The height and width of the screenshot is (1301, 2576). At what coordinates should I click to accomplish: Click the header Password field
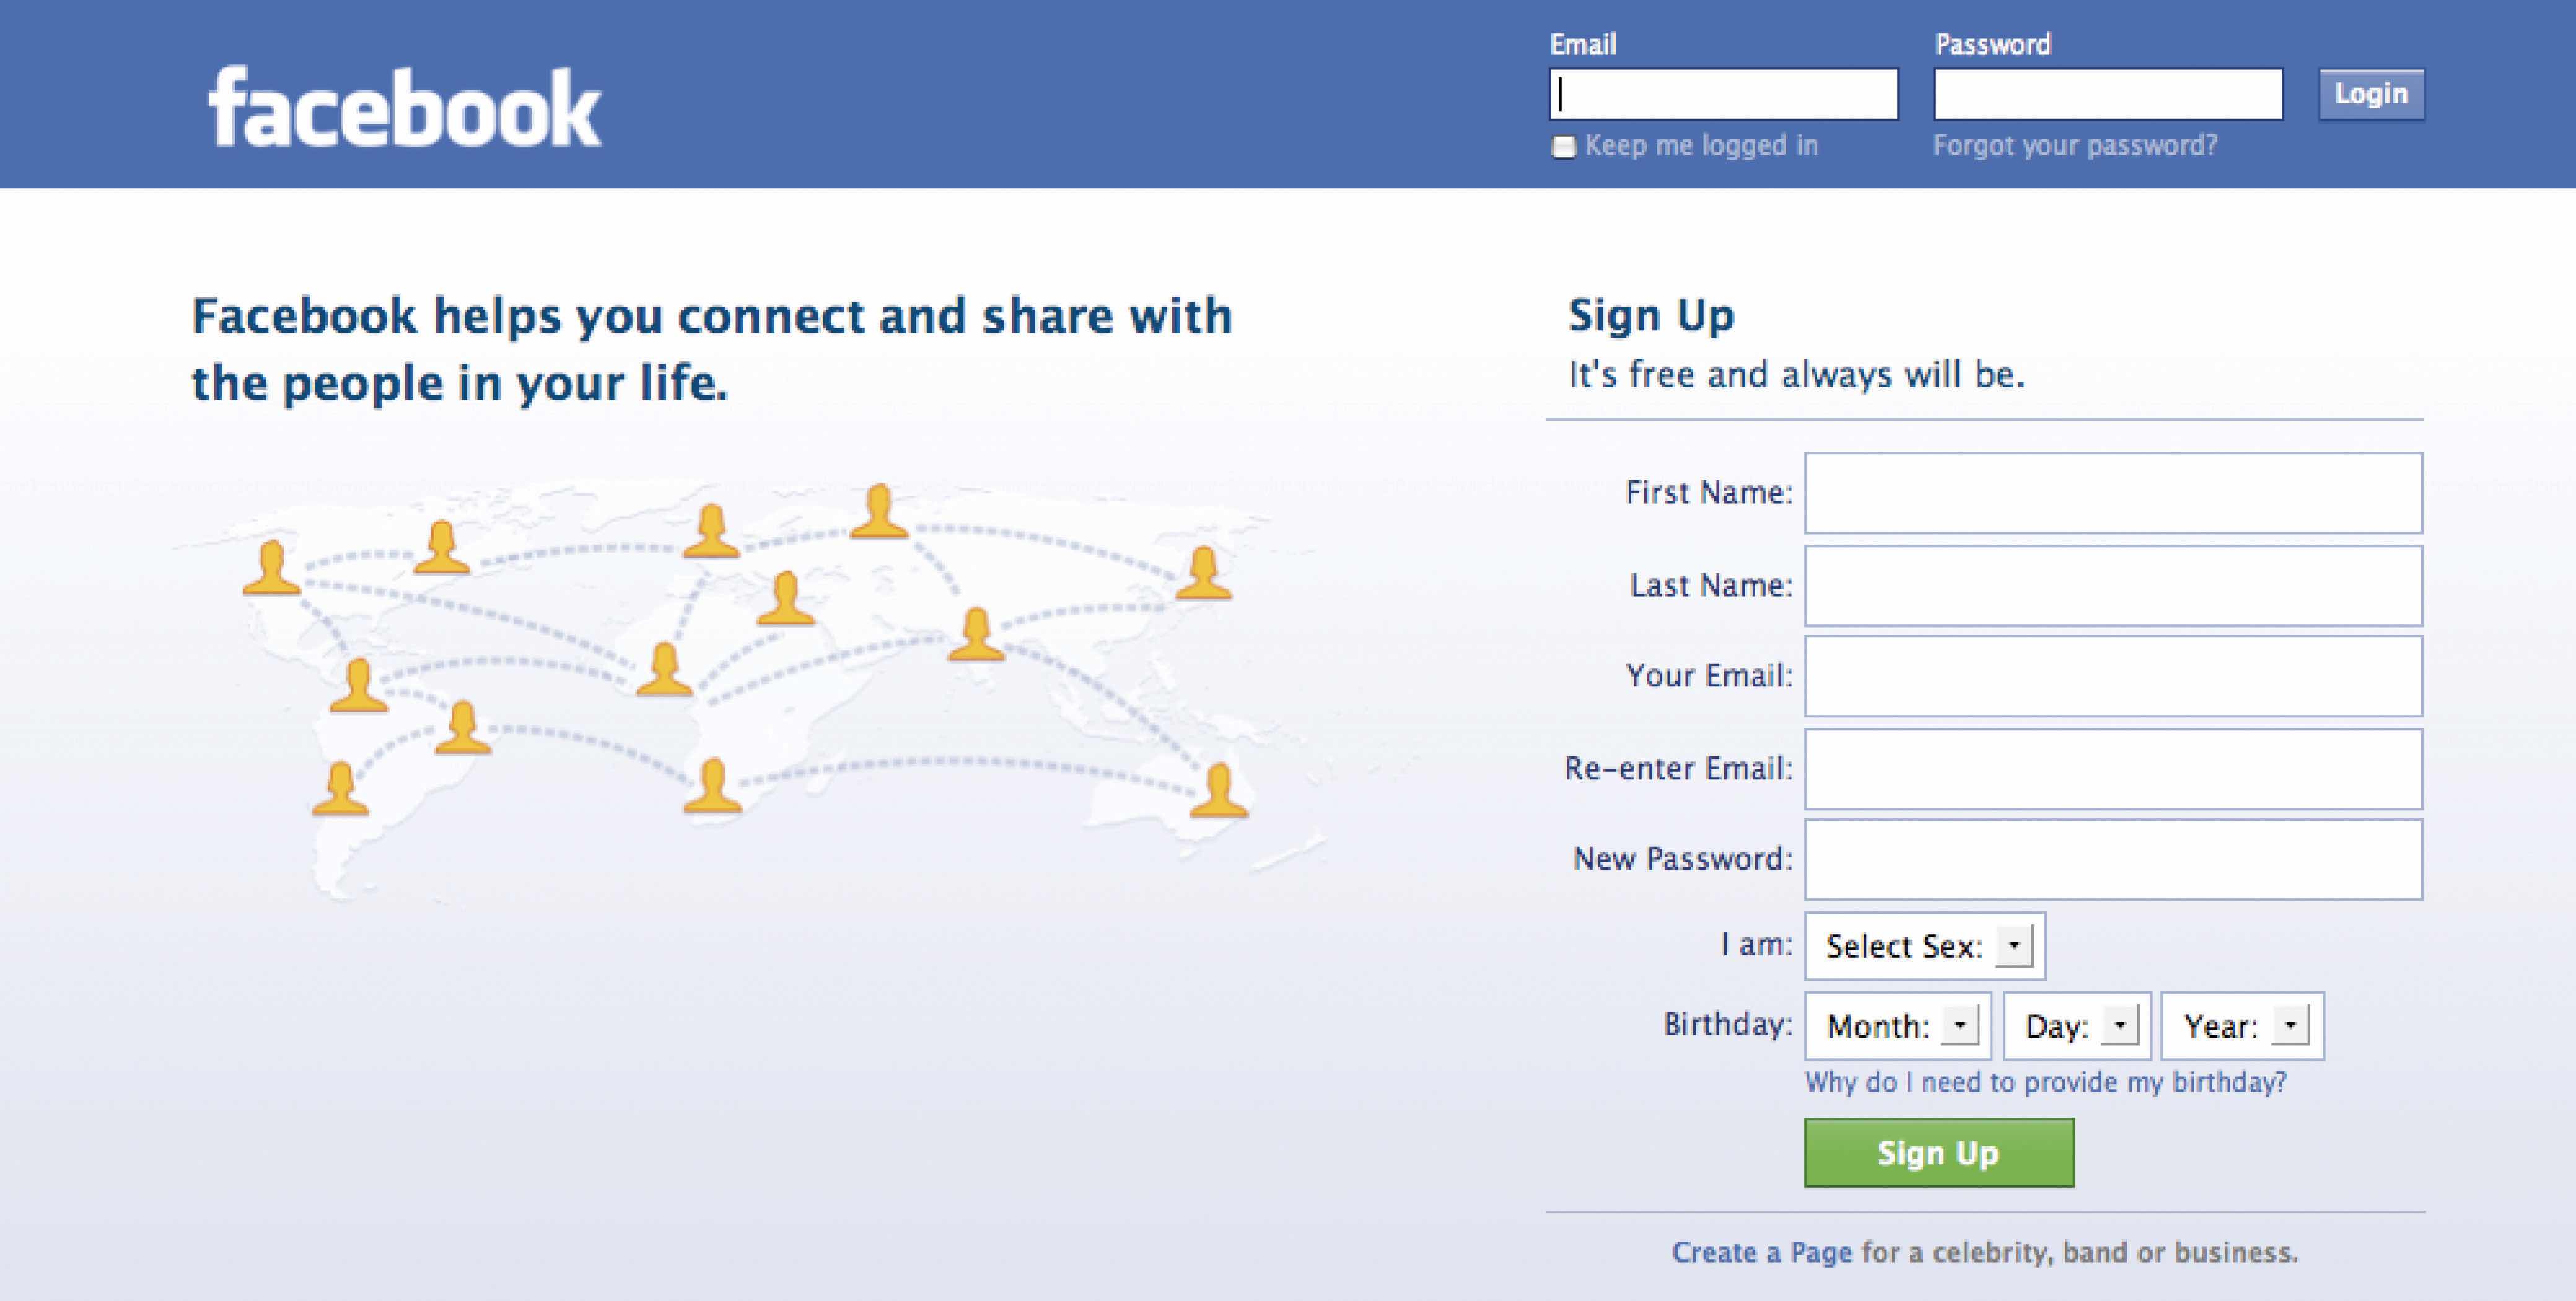[x=2107, y=95]
